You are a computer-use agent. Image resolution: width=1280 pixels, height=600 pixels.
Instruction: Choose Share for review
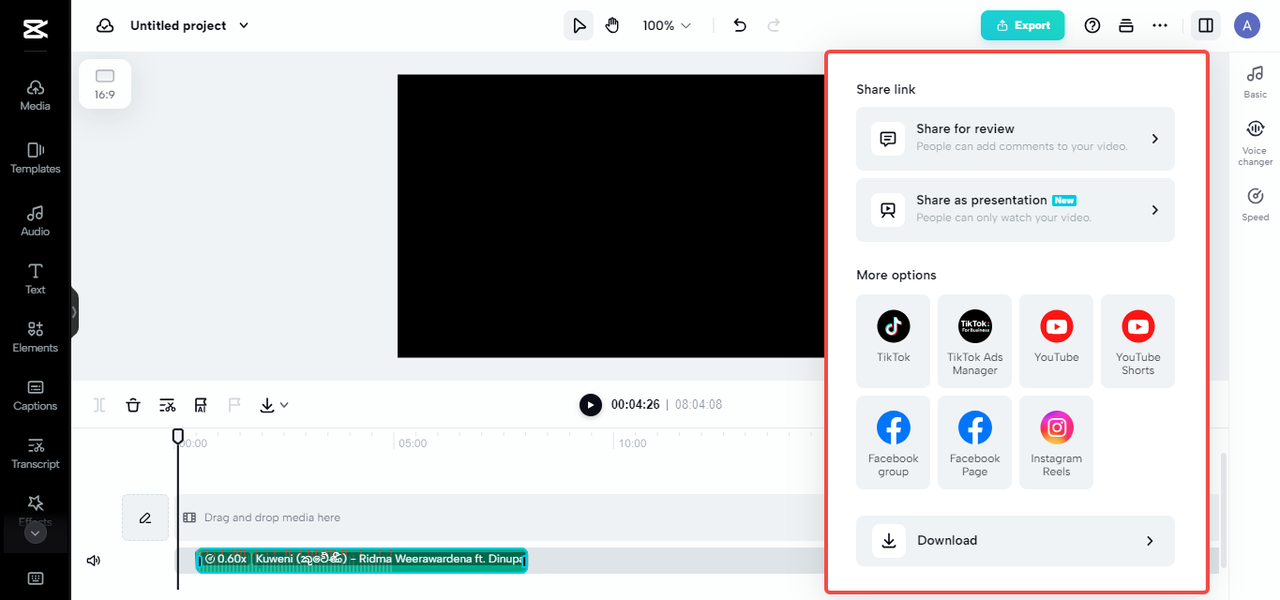click(1015, 138)
